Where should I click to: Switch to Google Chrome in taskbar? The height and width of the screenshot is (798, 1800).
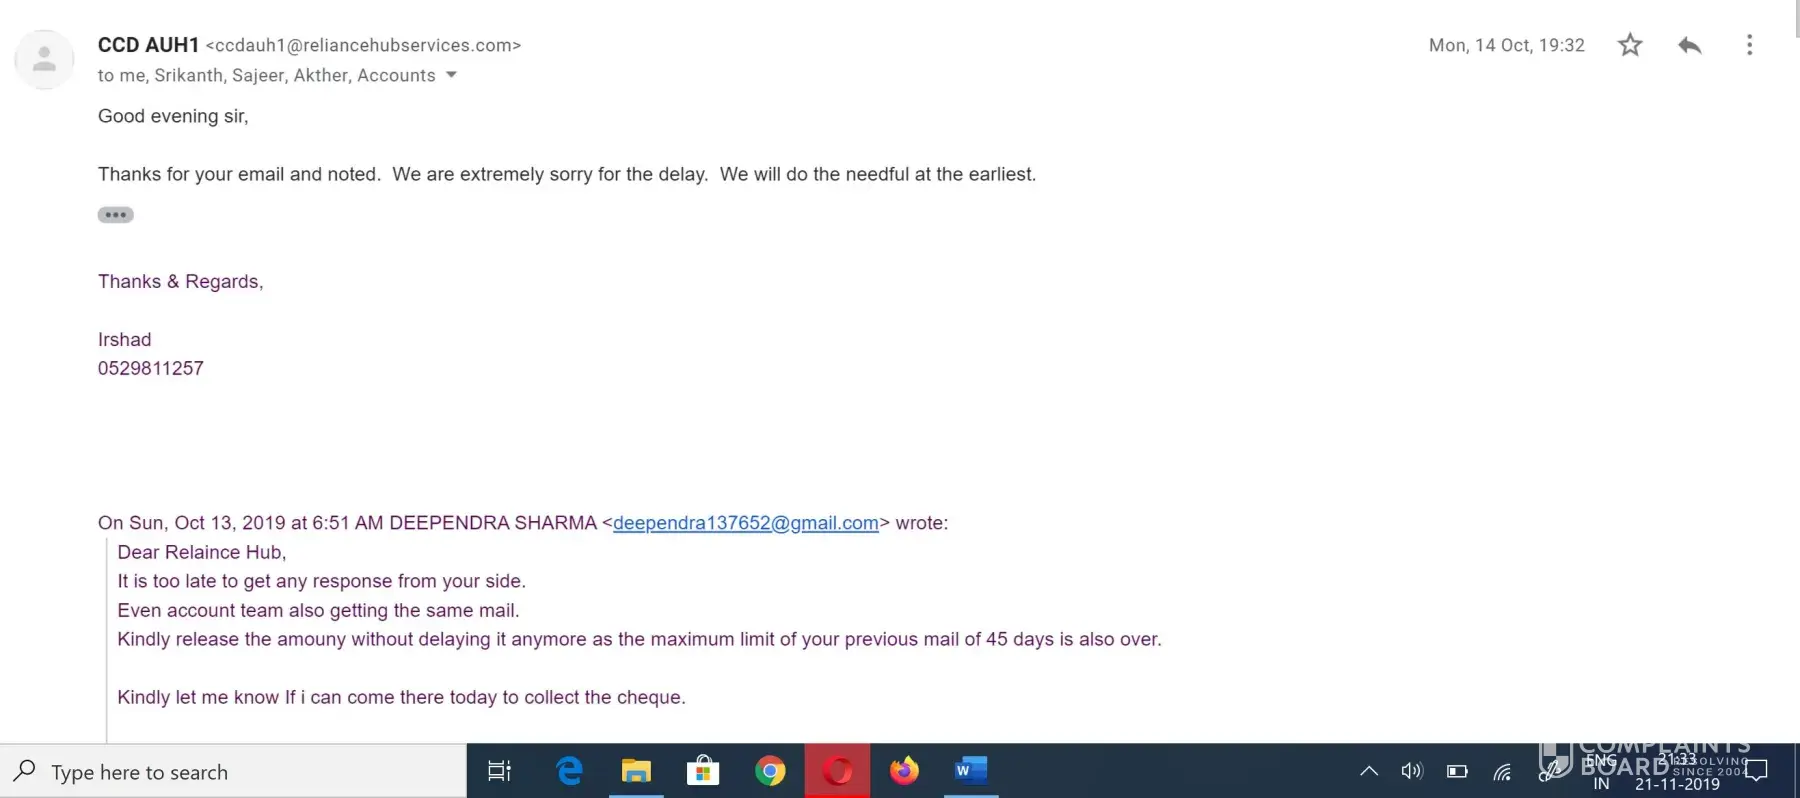point(770,771)
